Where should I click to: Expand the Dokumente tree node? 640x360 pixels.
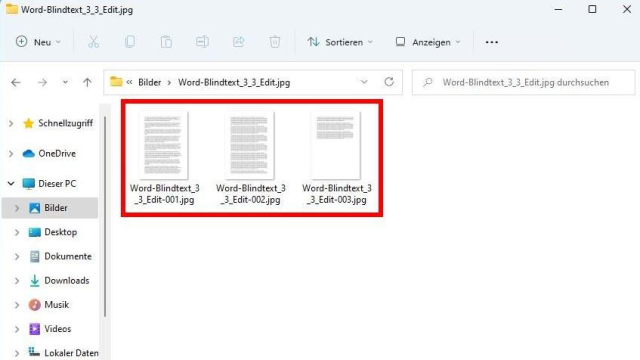pyautogui.click(x=17, y=256)
